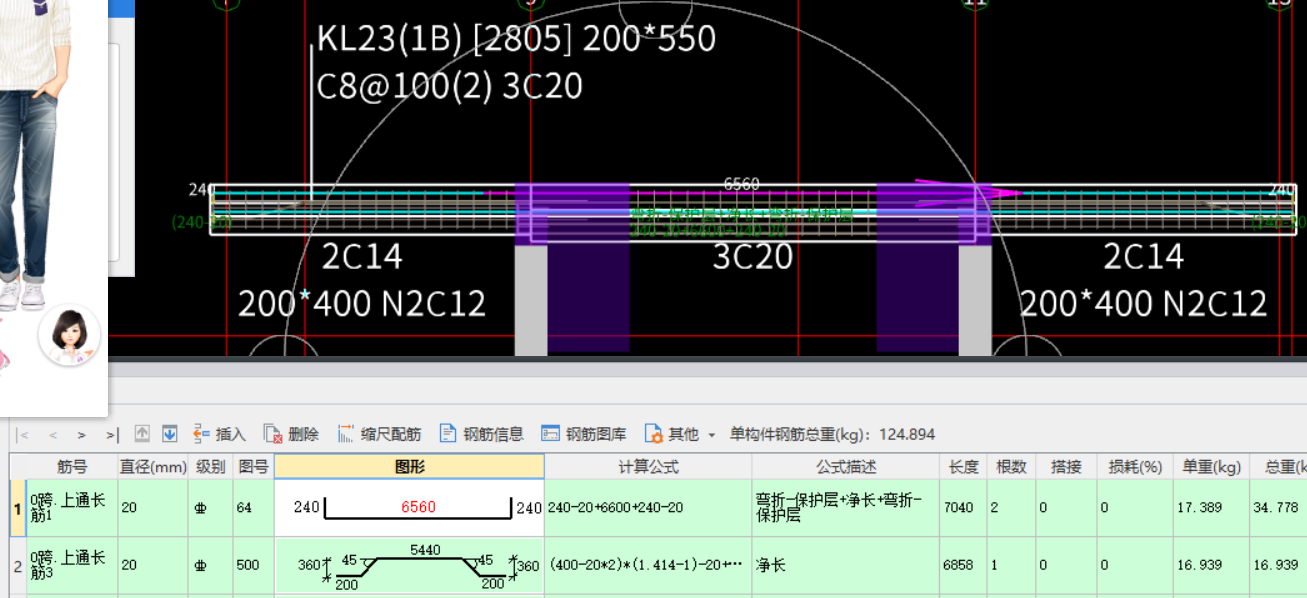
Task: Click the 计算公式 column header
Action: click(x=648, y=466)
